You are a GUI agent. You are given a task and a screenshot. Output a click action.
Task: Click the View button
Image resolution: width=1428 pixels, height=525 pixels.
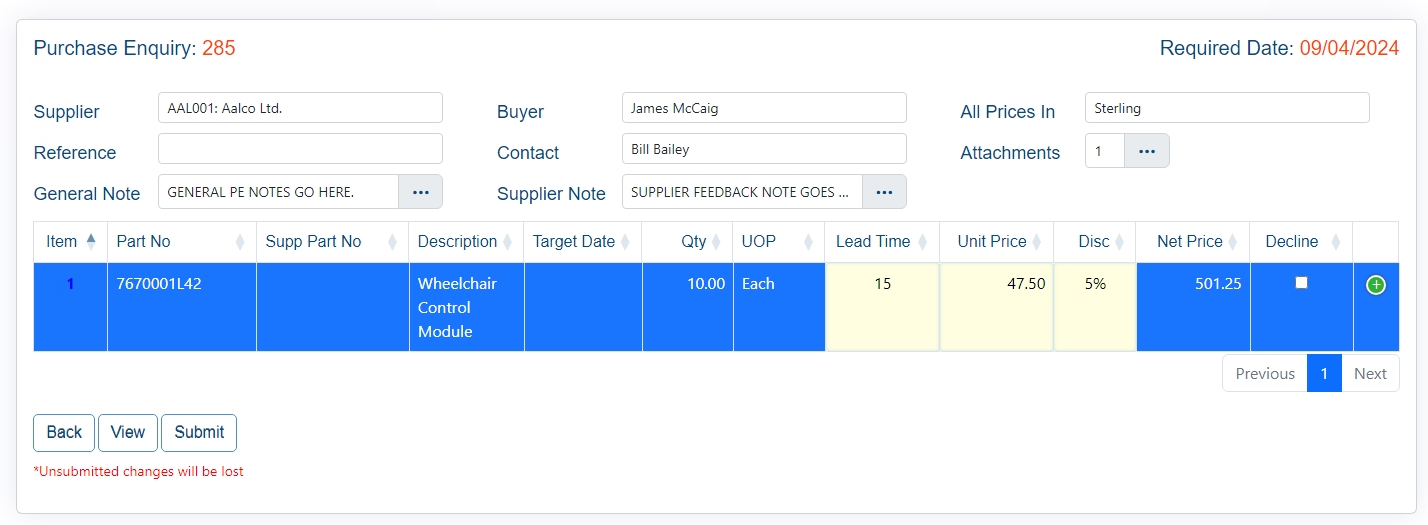coord(128,432)
